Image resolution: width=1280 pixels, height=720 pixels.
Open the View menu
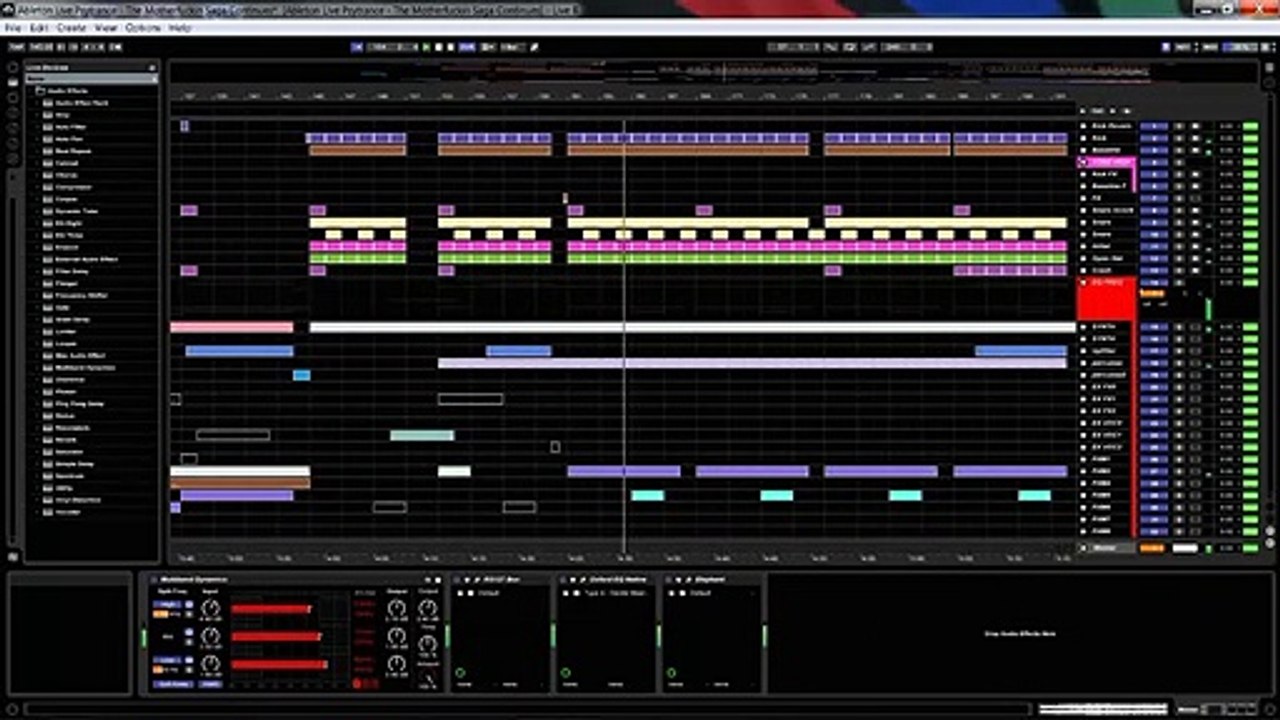tap(105, 28)
